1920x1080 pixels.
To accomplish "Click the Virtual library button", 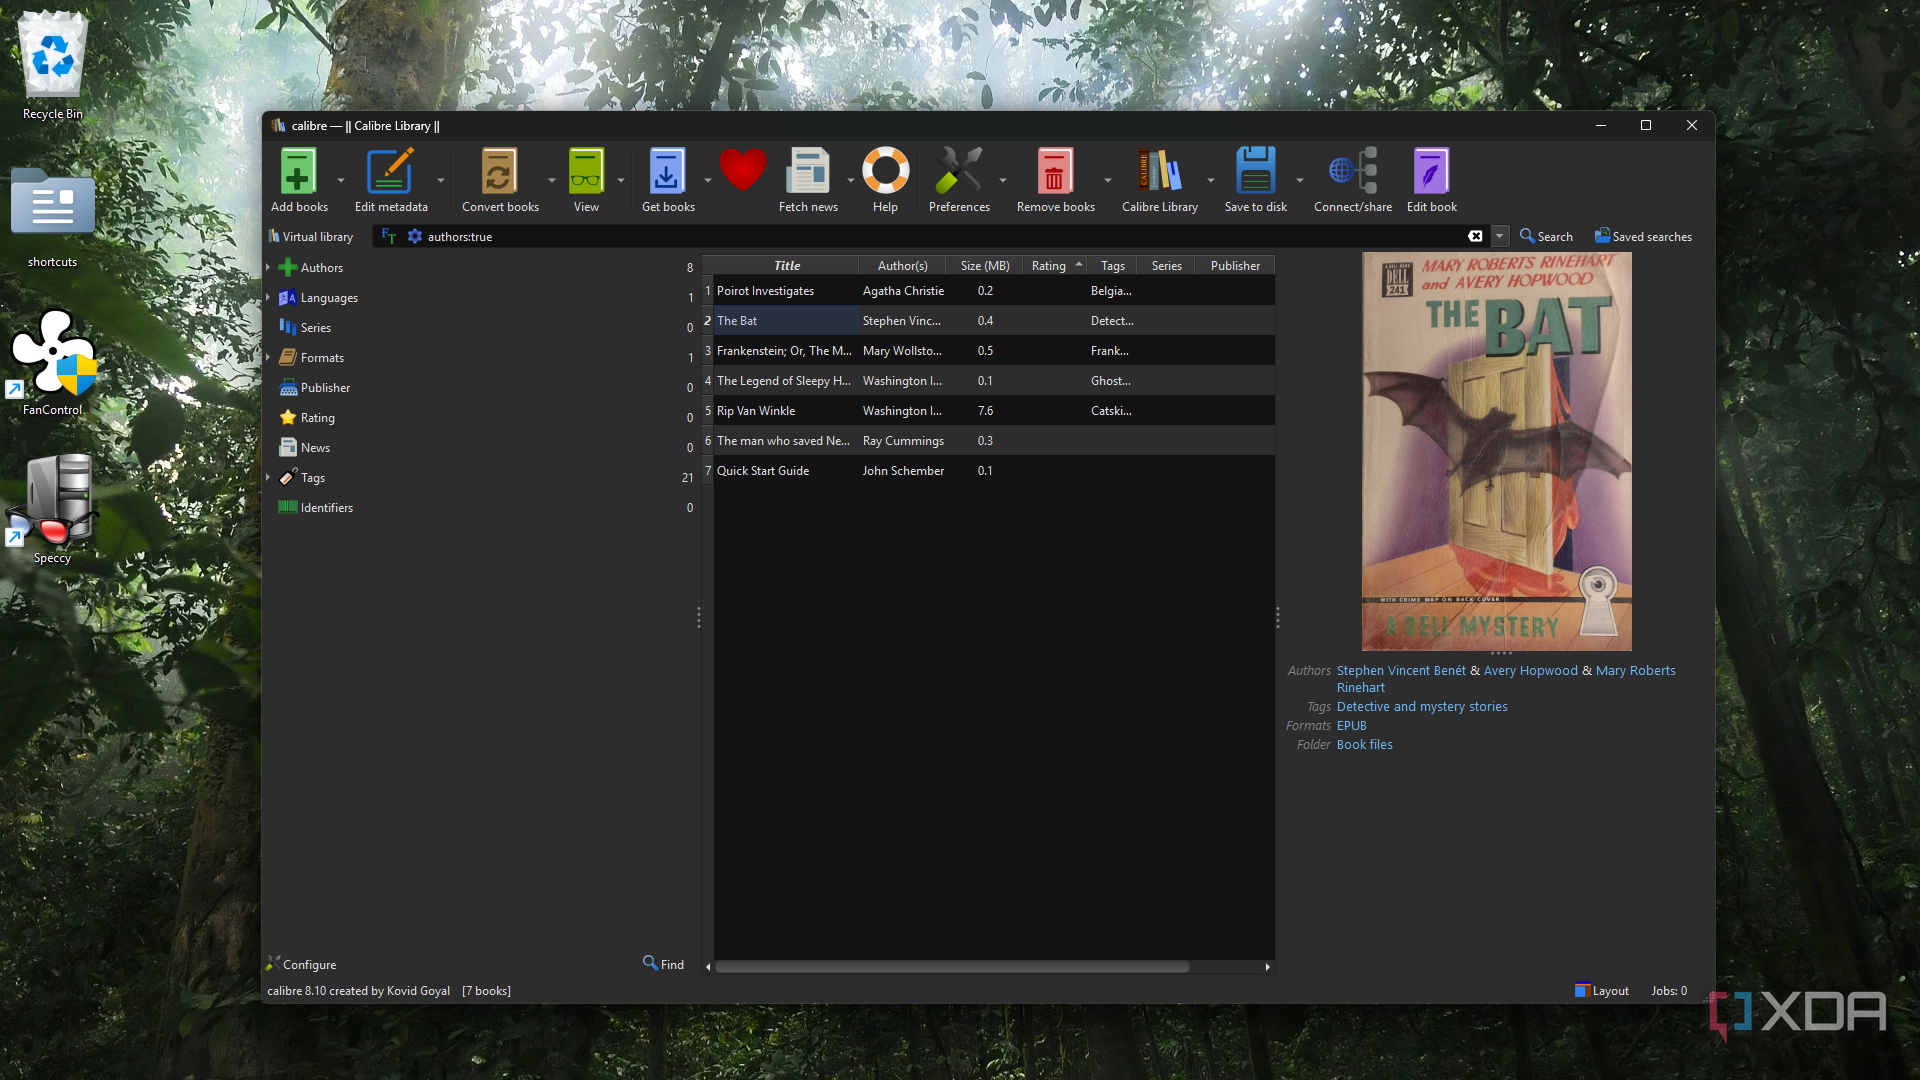I will point(311,236).
